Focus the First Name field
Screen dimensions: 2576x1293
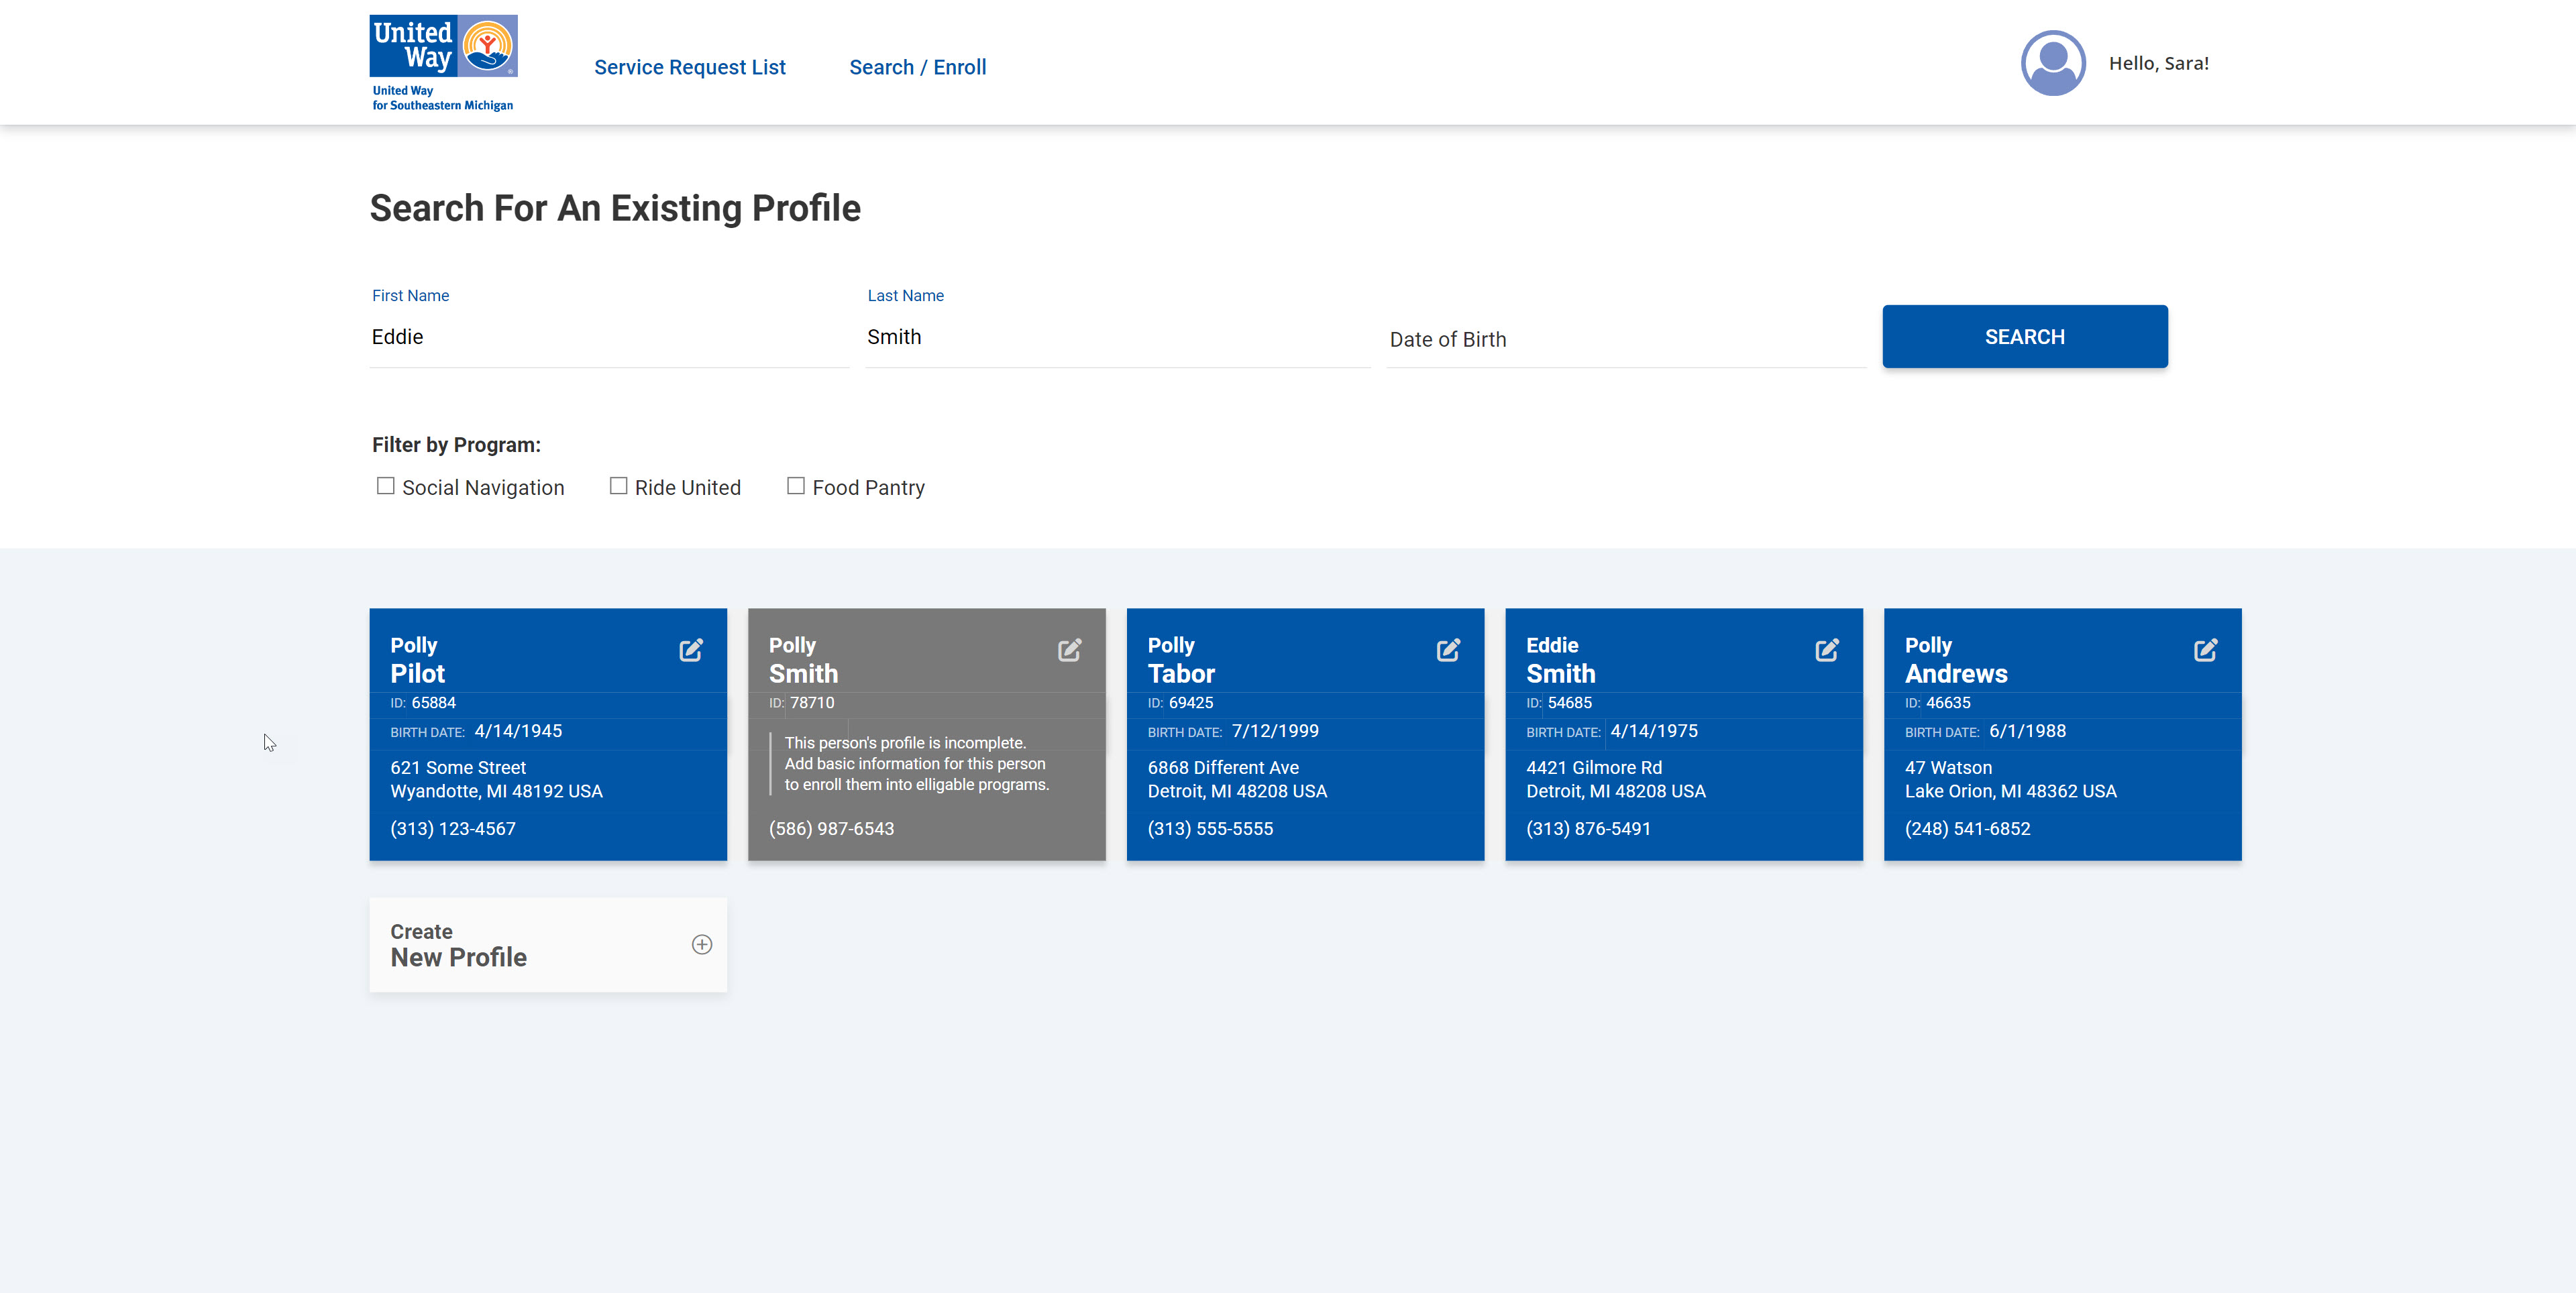coord(608,337)
